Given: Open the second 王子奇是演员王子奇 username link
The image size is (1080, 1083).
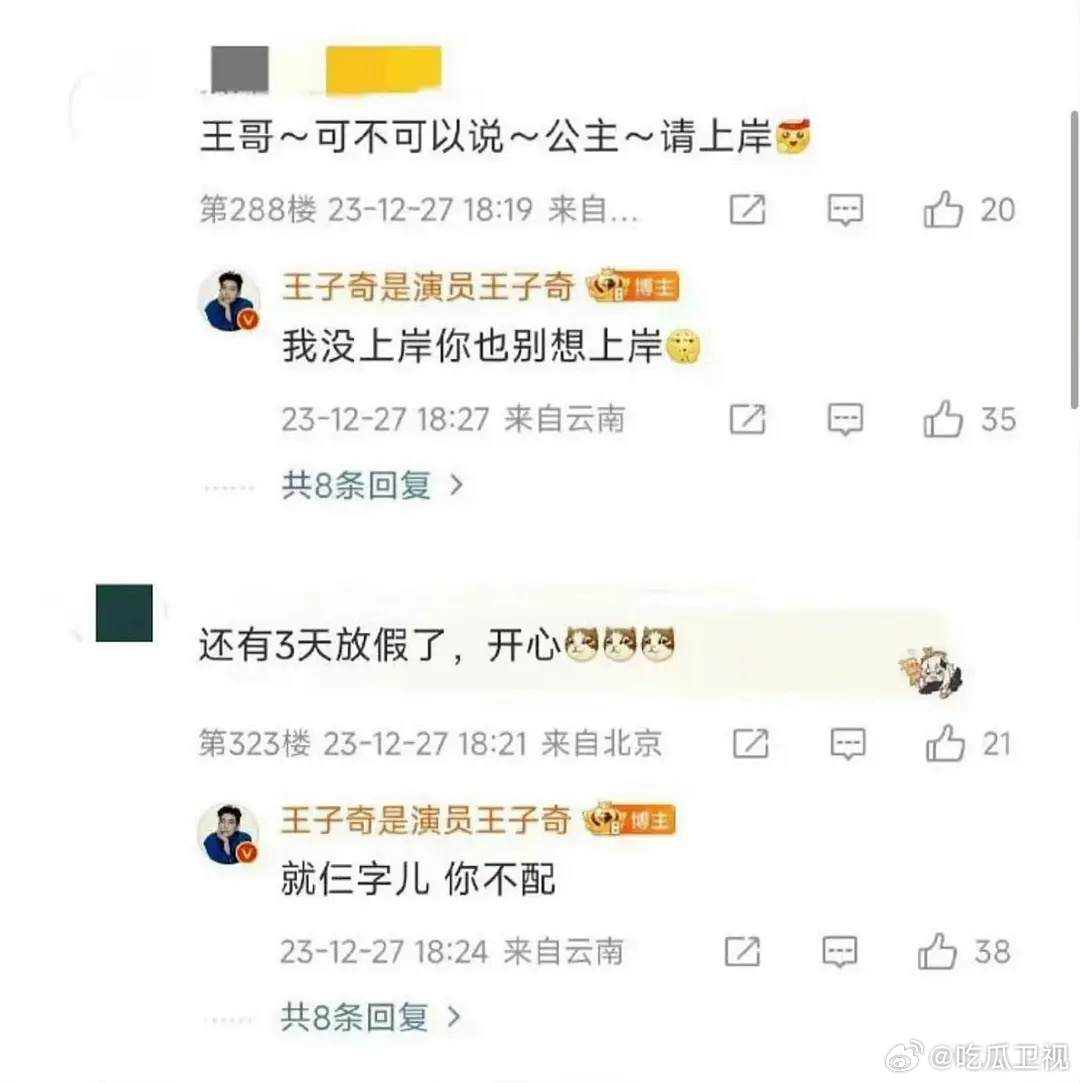Looking at the screenshot, I should (426, 820).
